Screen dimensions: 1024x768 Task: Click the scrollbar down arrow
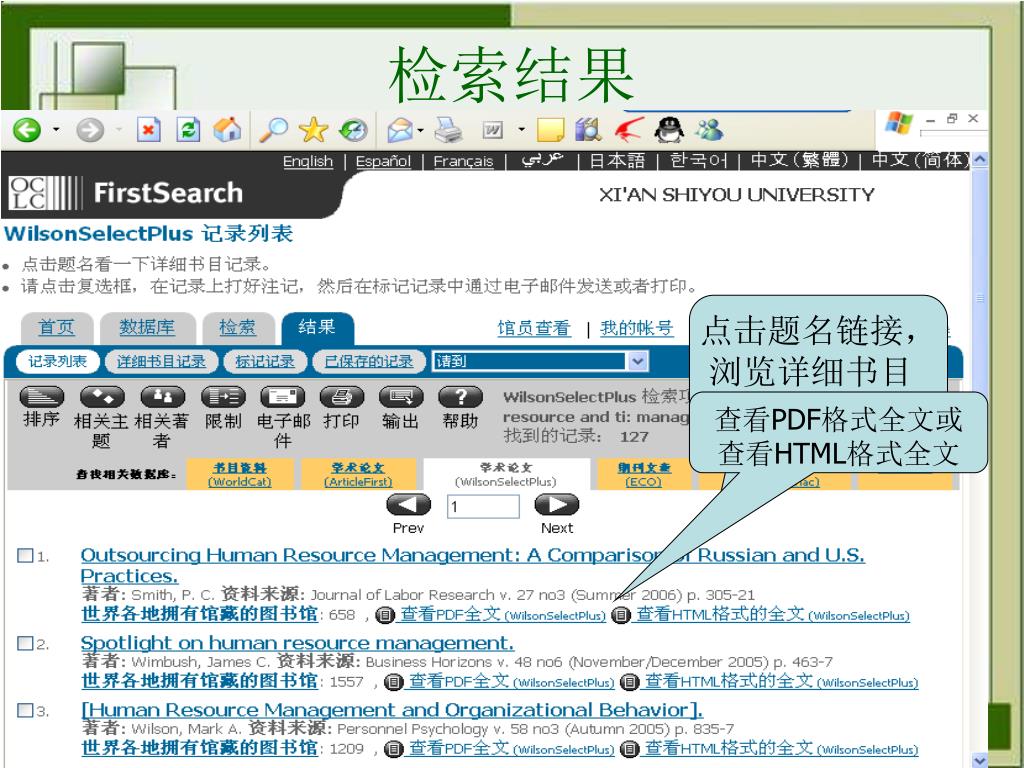pyautogui.click(x=980, y=760)
